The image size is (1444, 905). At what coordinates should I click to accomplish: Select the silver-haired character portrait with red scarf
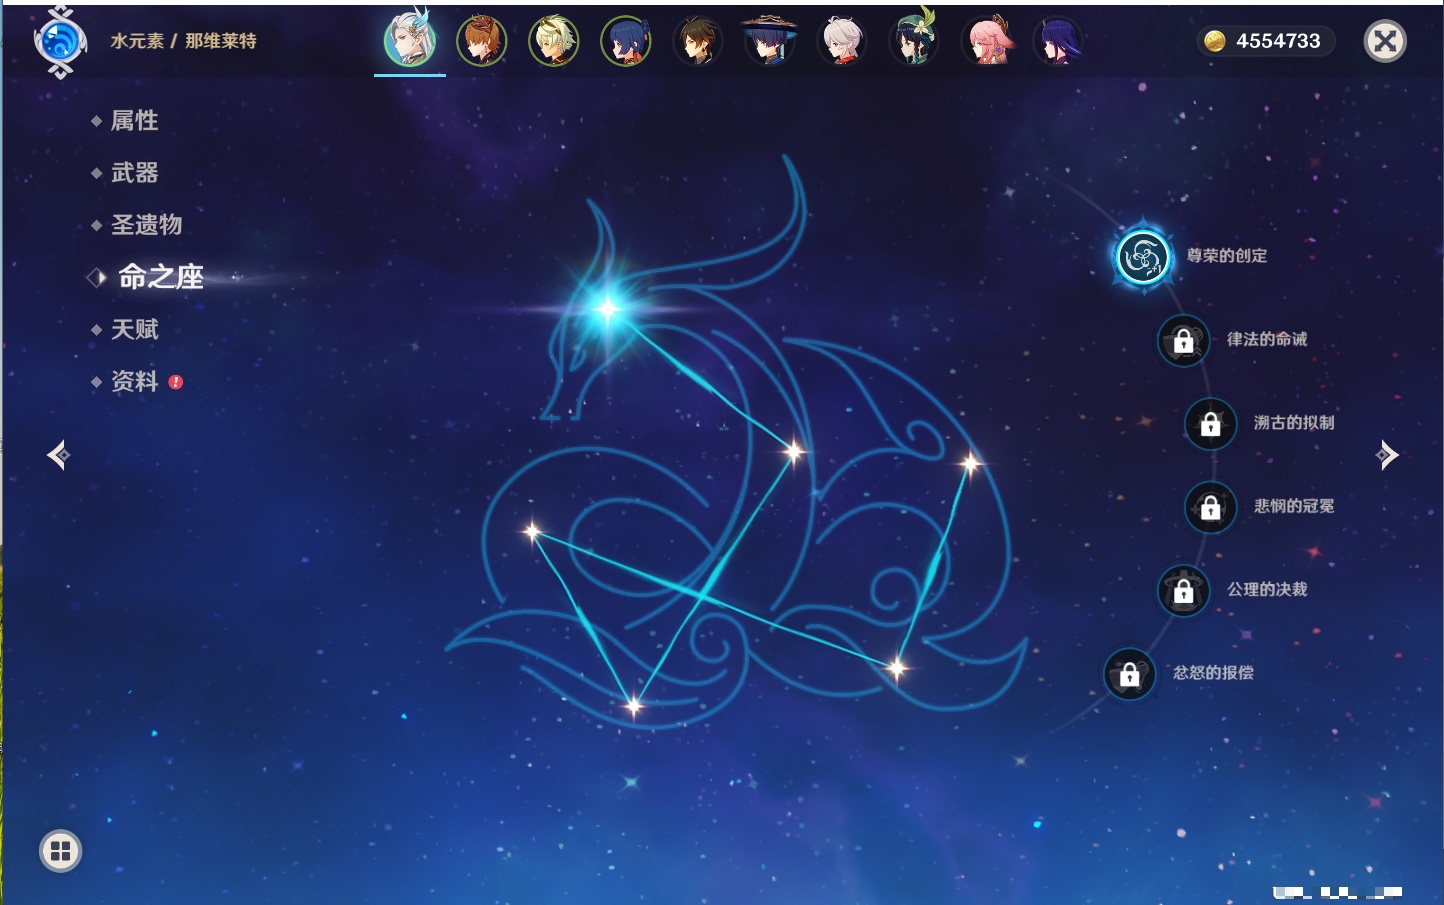pos(842,41)
